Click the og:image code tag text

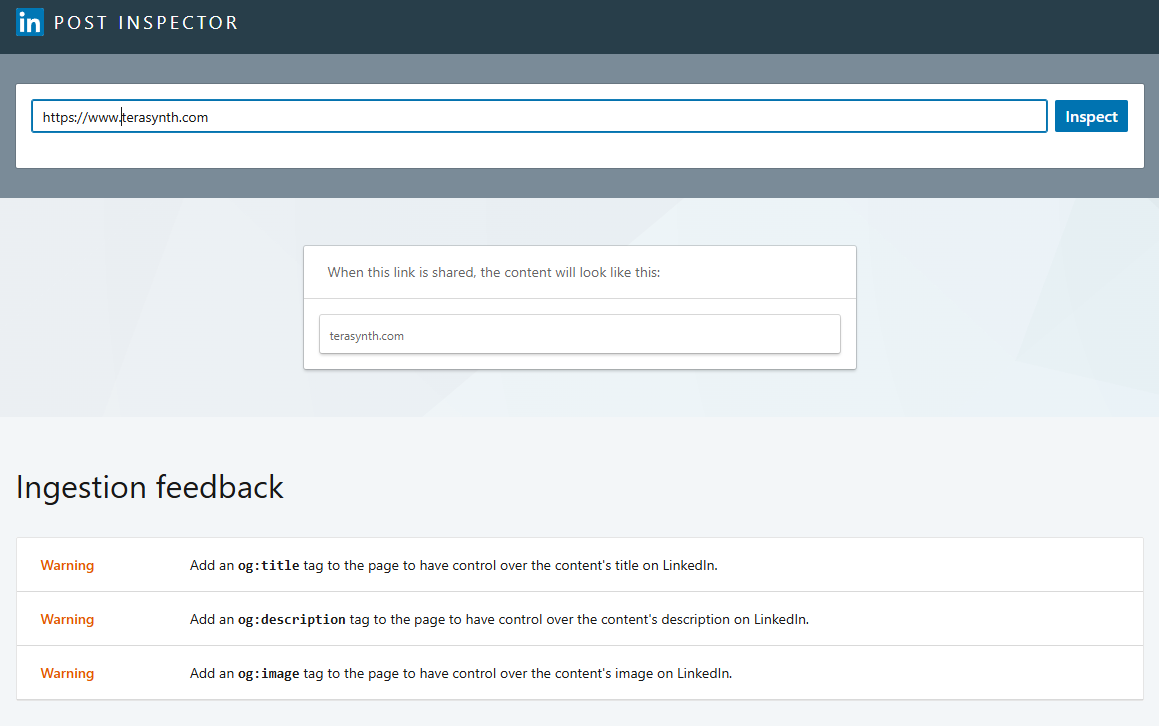click(268, 673)
